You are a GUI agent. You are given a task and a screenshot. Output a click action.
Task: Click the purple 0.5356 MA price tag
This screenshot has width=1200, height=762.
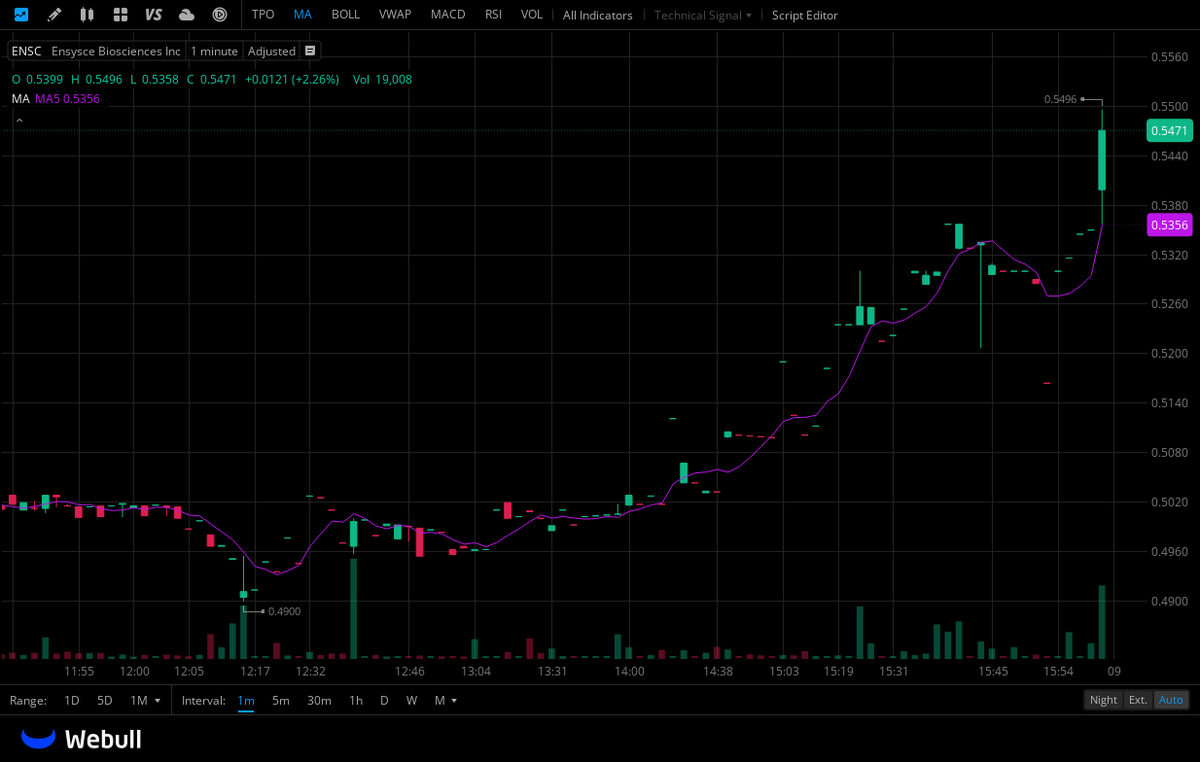point(1169,225)
